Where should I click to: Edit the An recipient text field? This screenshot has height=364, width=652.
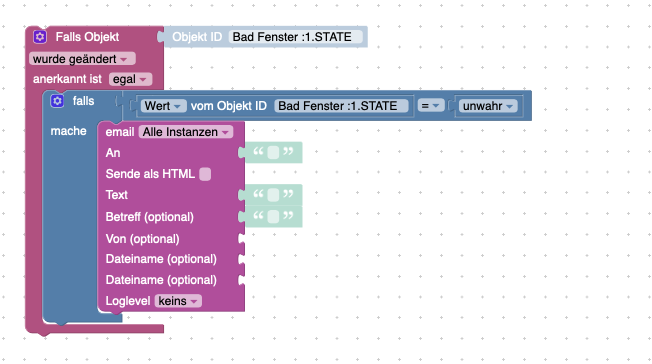[x=273, y=152]
